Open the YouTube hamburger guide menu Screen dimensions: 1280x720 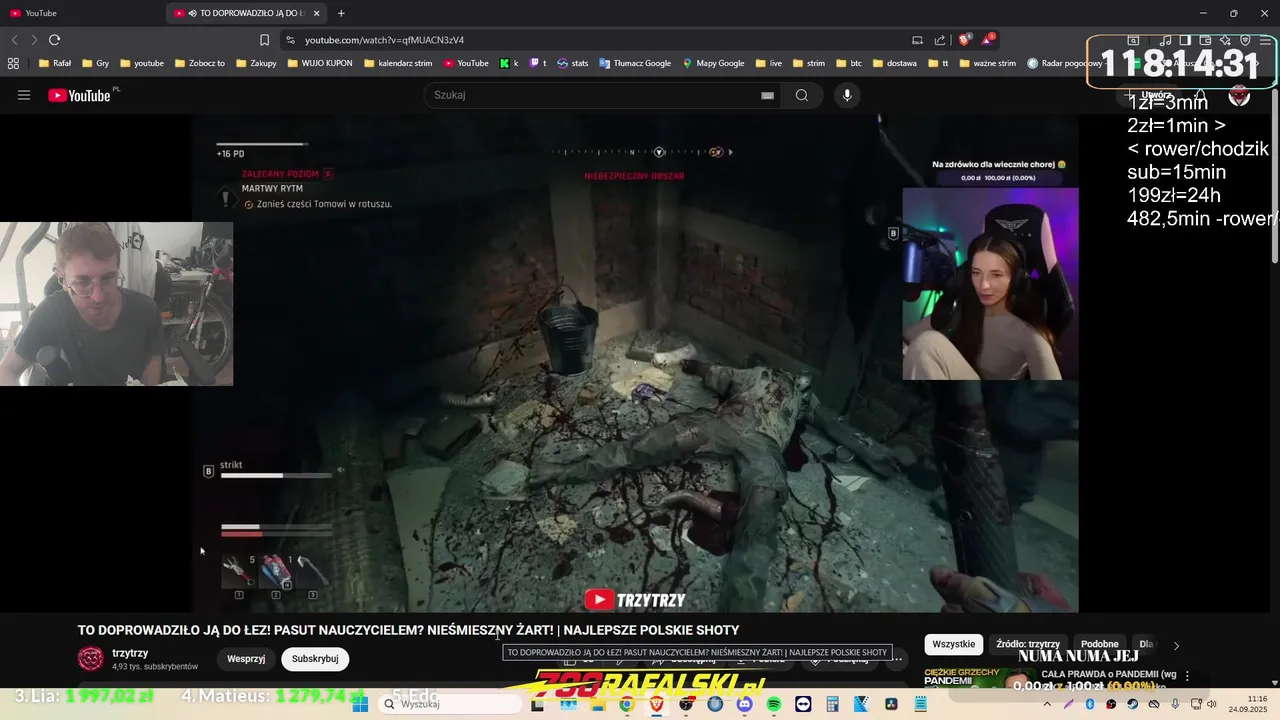click(24, 95)
